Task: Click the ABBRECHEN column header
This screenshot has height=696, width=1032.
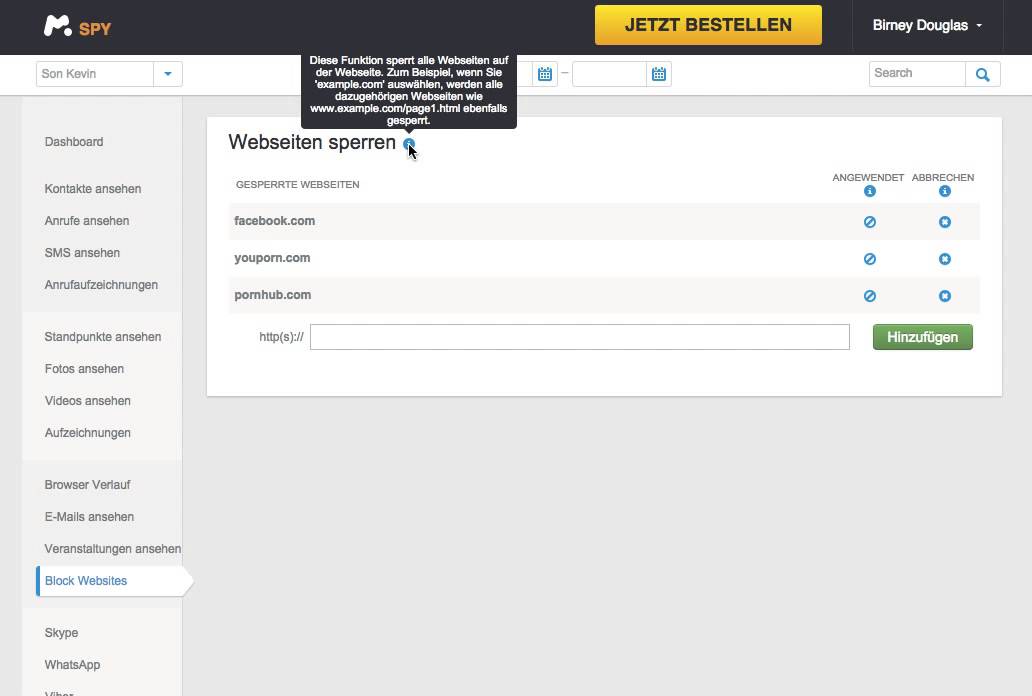Action: pos(943,177)
